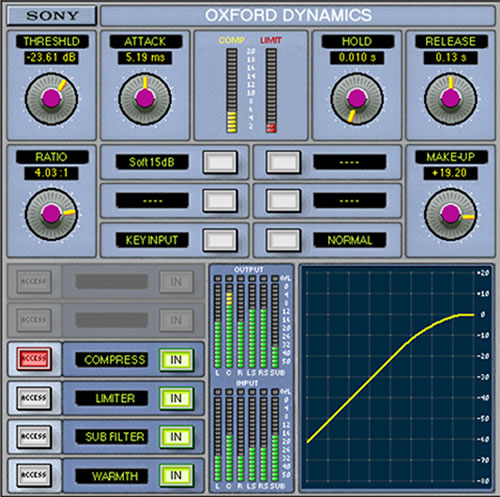The image size is (500, 497).
Task: Click the Soft 15dB label display
Action: coord(152,162)
